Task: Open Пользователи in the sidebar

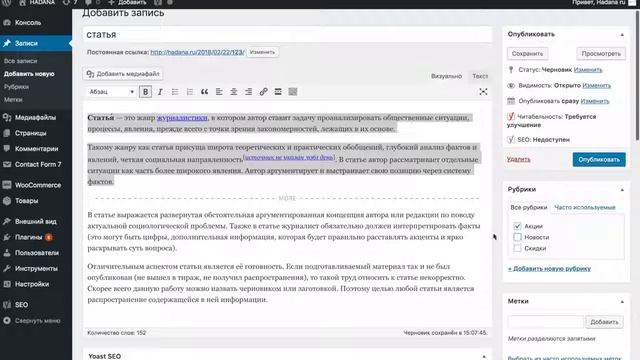Action: [36, 253]
